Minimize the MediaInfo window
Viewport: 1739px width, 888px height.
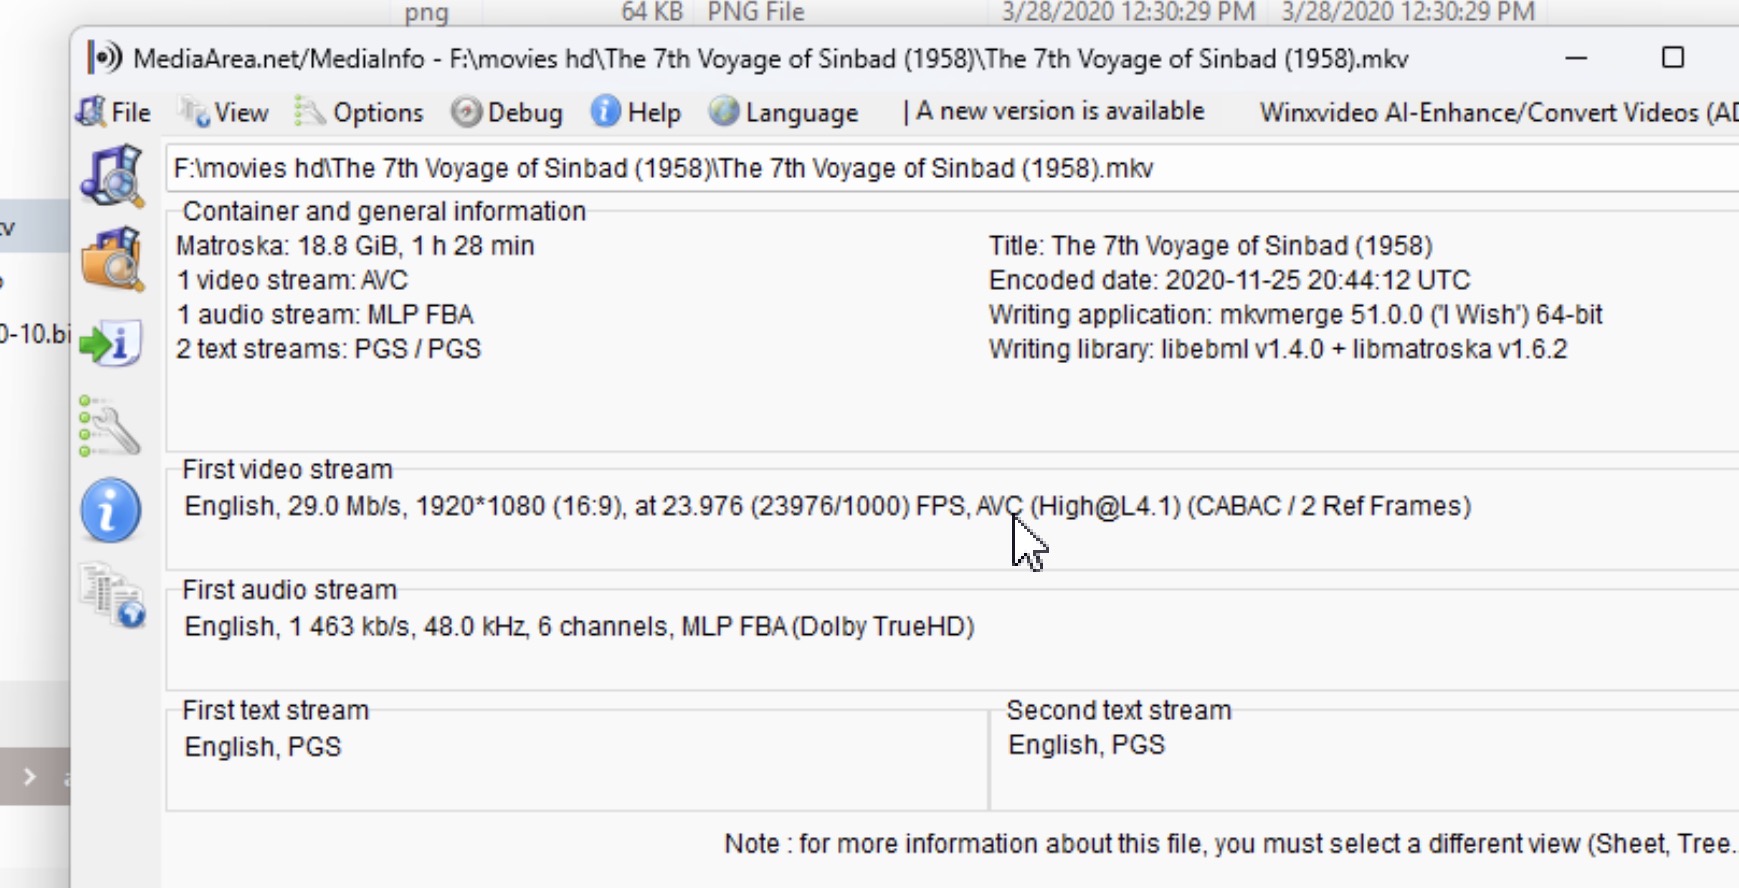1577,58
